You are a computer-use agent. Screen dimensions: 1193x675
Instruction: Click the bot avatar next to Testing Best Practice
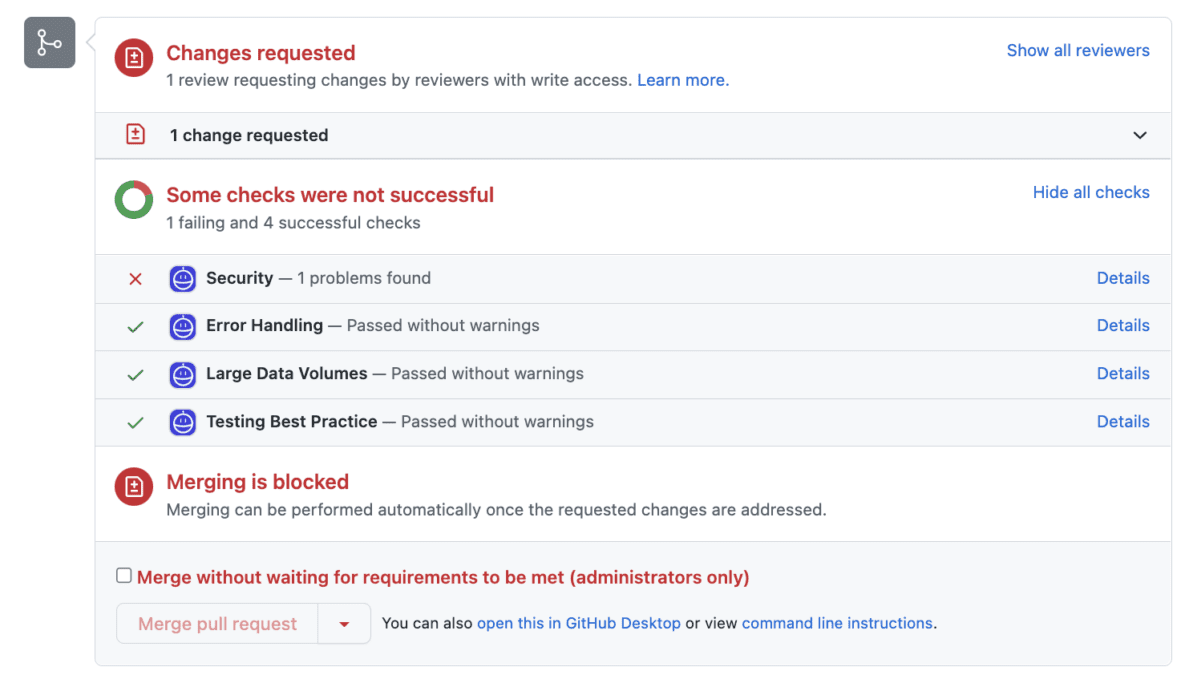tap(183, 422)
